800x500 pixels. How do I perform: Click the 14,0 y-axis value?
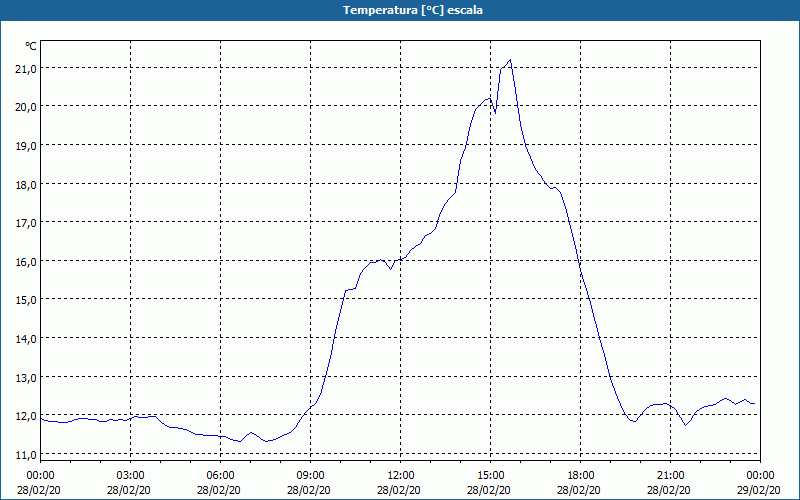pyautogui.click(x=26, y=338)
